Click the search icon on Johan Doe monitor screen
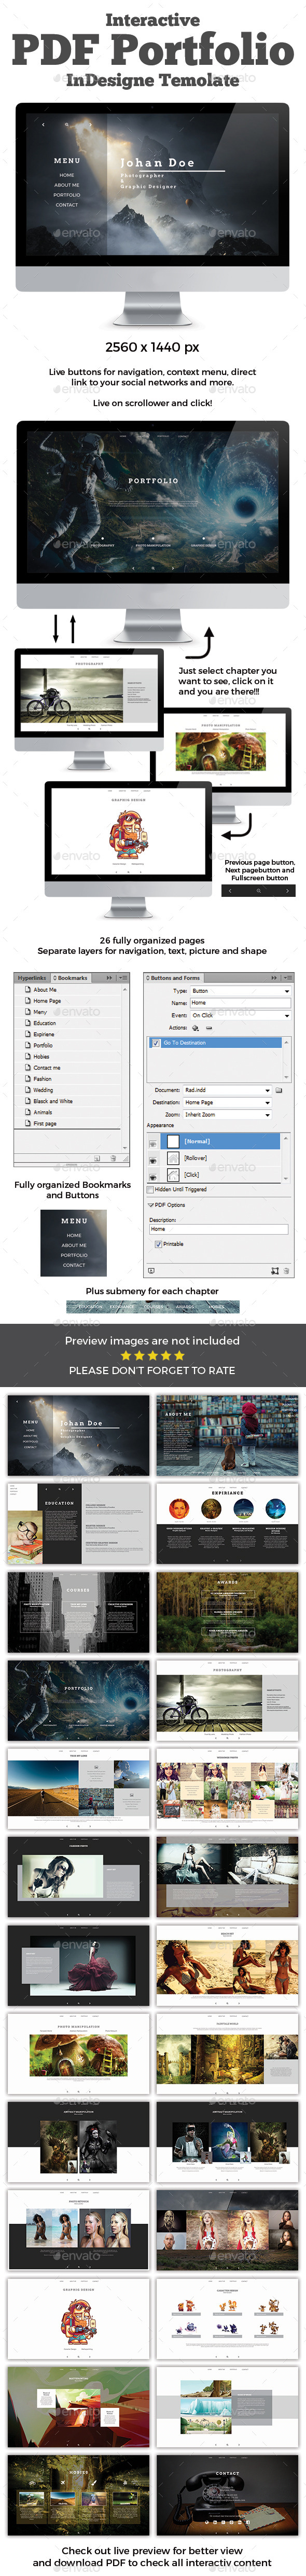 (x=67, y=125)
